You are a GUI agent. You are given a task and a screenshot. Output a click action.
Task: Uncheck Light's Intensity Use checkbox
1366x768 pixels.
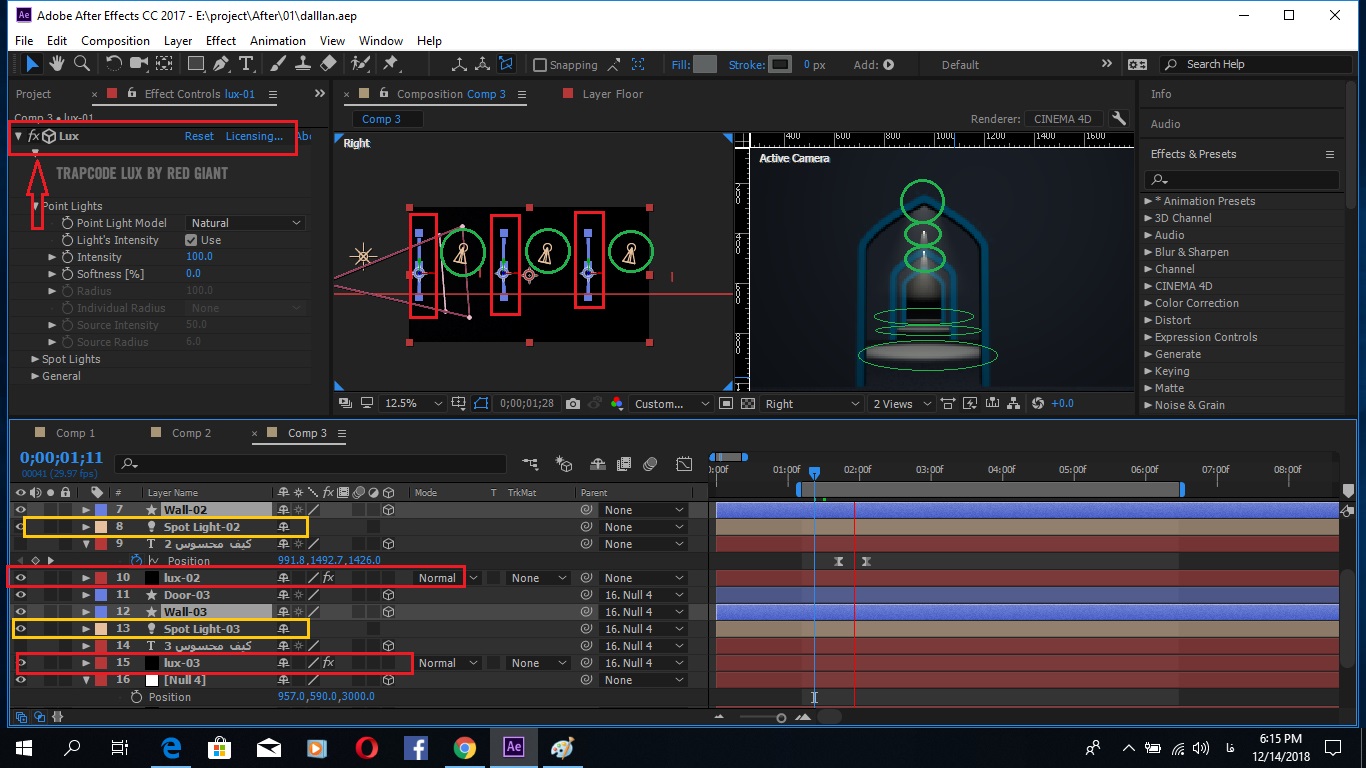(x=191, y=240)
